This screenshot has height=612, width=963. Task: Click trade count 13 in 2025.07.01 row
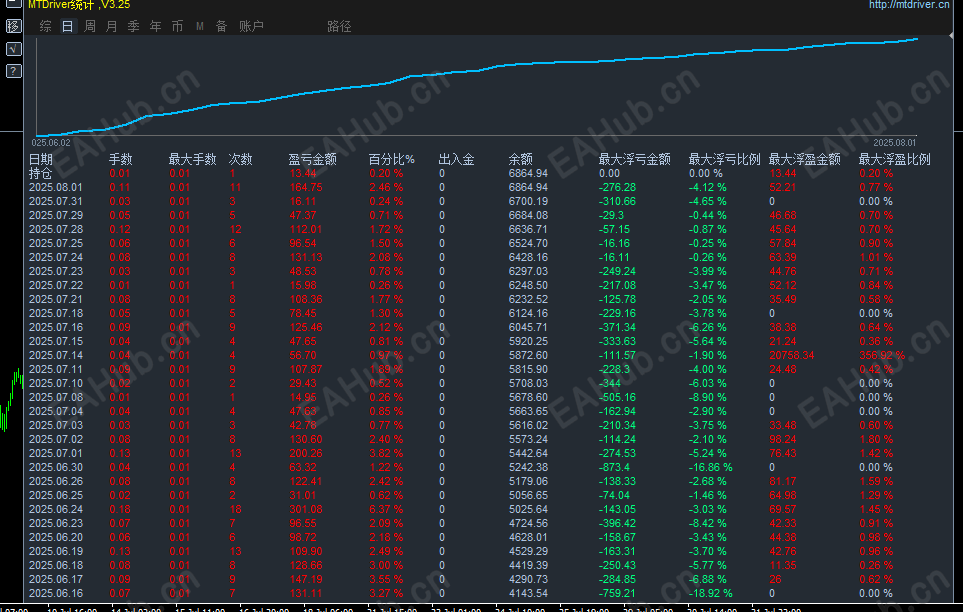(x=235, y=453)
